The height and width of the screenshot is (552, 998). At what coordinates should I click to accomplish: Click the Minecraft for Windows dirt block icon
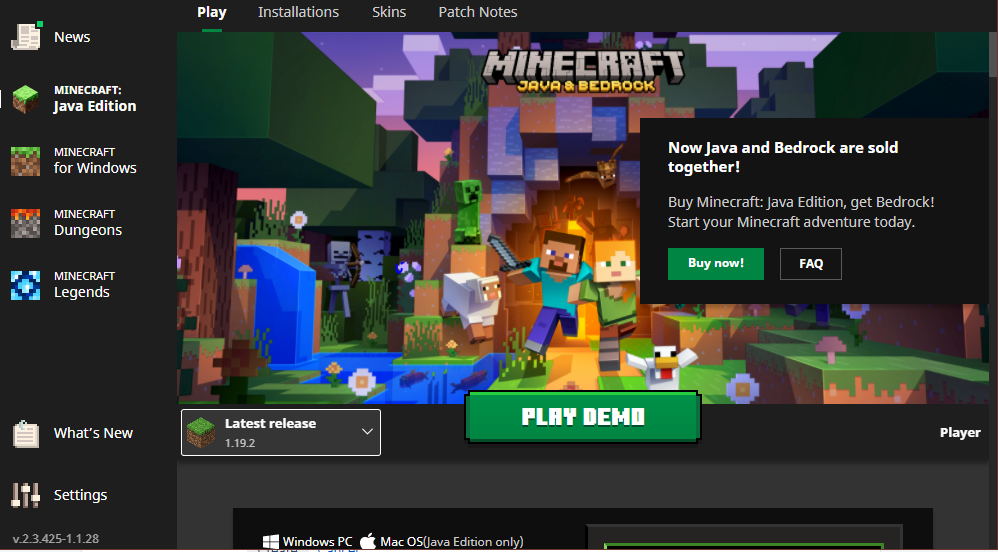25,161
